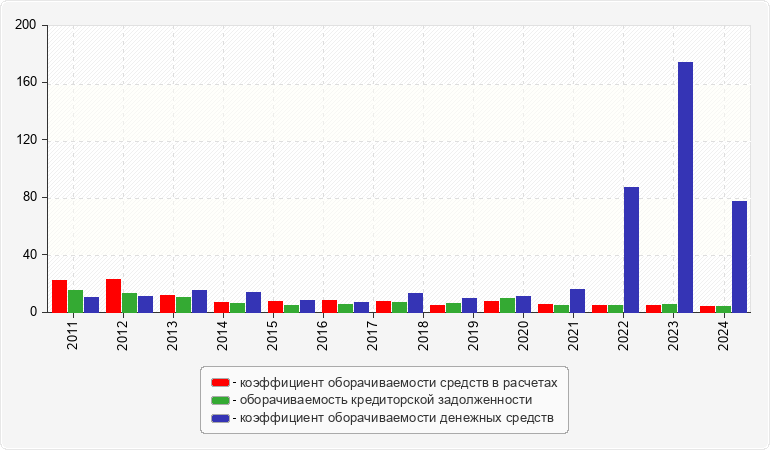770x450 pixels.
Task: Click the blue legend color swatch
Action: tap(219, 417)
